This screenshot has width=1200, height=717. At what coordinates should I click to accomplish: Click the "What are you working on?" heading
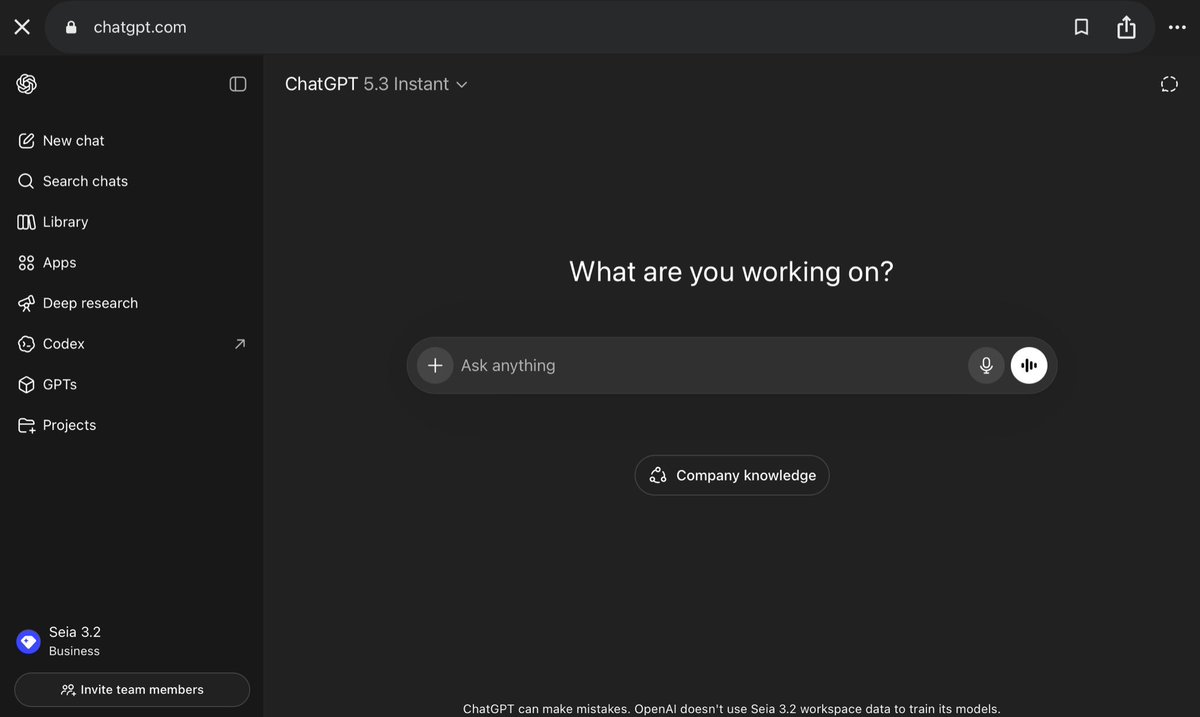[731, 271]
